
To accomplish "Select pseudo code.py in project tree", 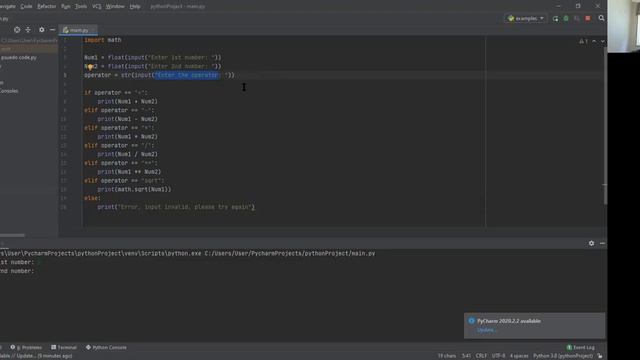I will 18,58.
